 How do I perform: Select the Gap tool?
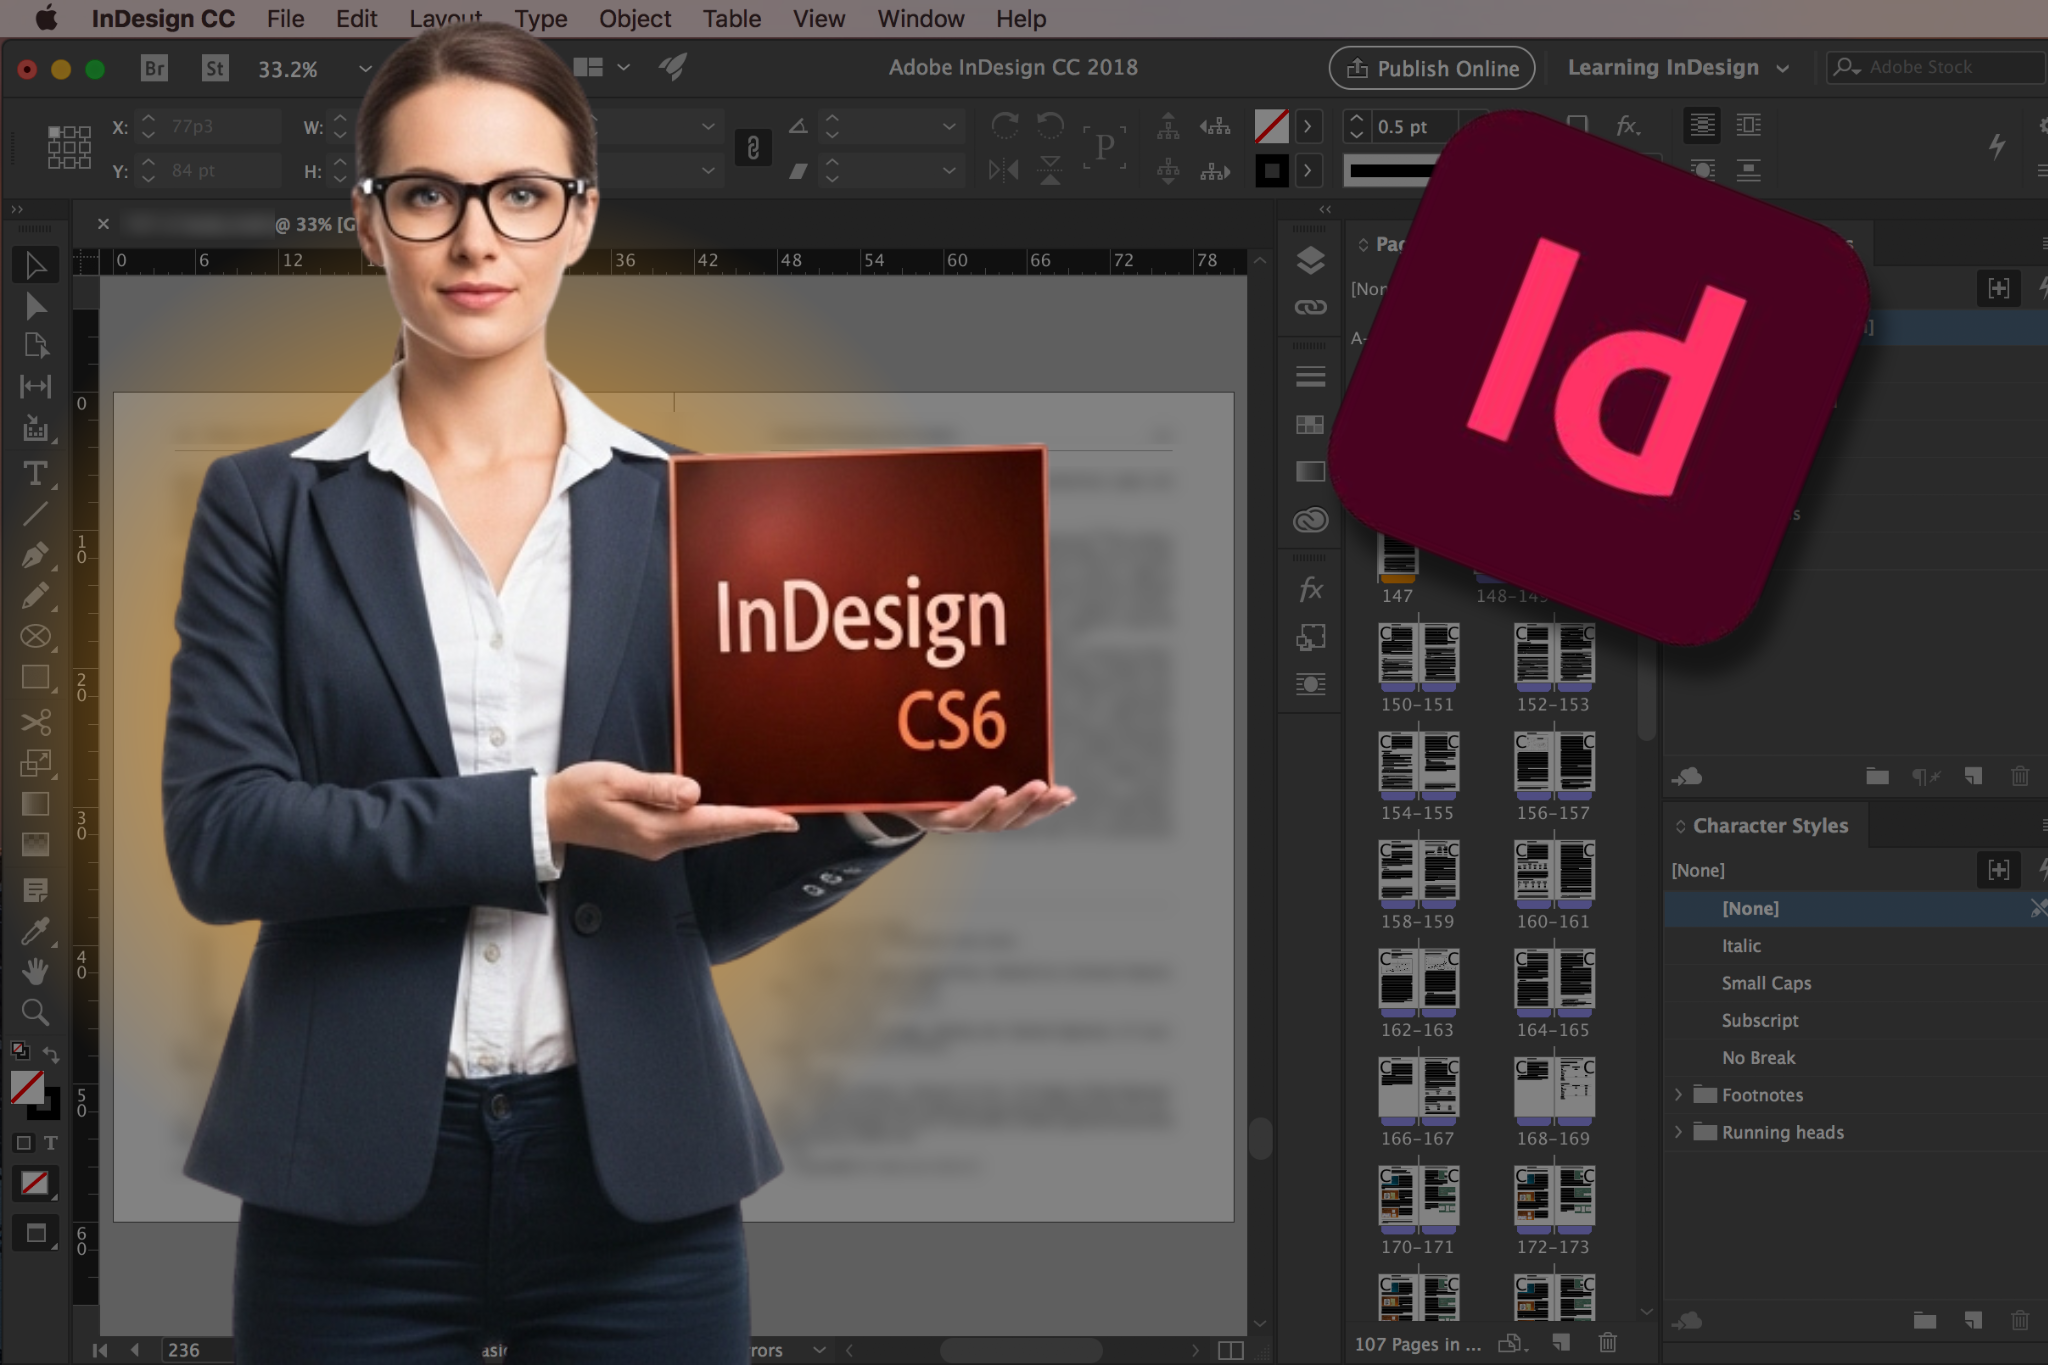pyautogui.click(x=35, y=386)
